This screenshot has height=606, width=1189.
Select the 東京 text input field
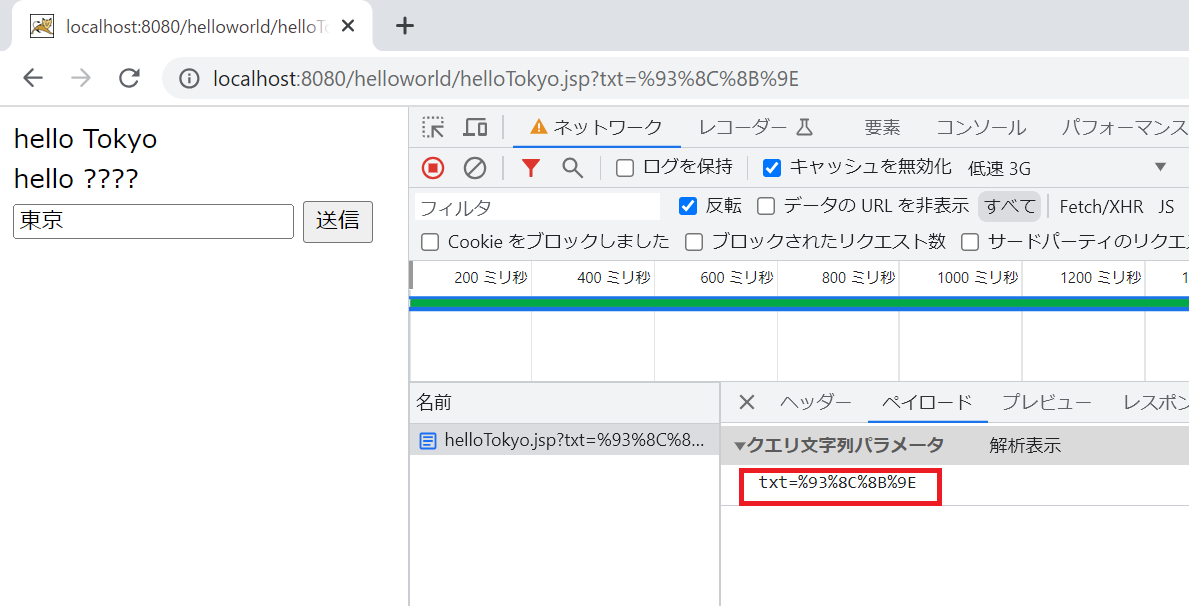pos(152,222)
